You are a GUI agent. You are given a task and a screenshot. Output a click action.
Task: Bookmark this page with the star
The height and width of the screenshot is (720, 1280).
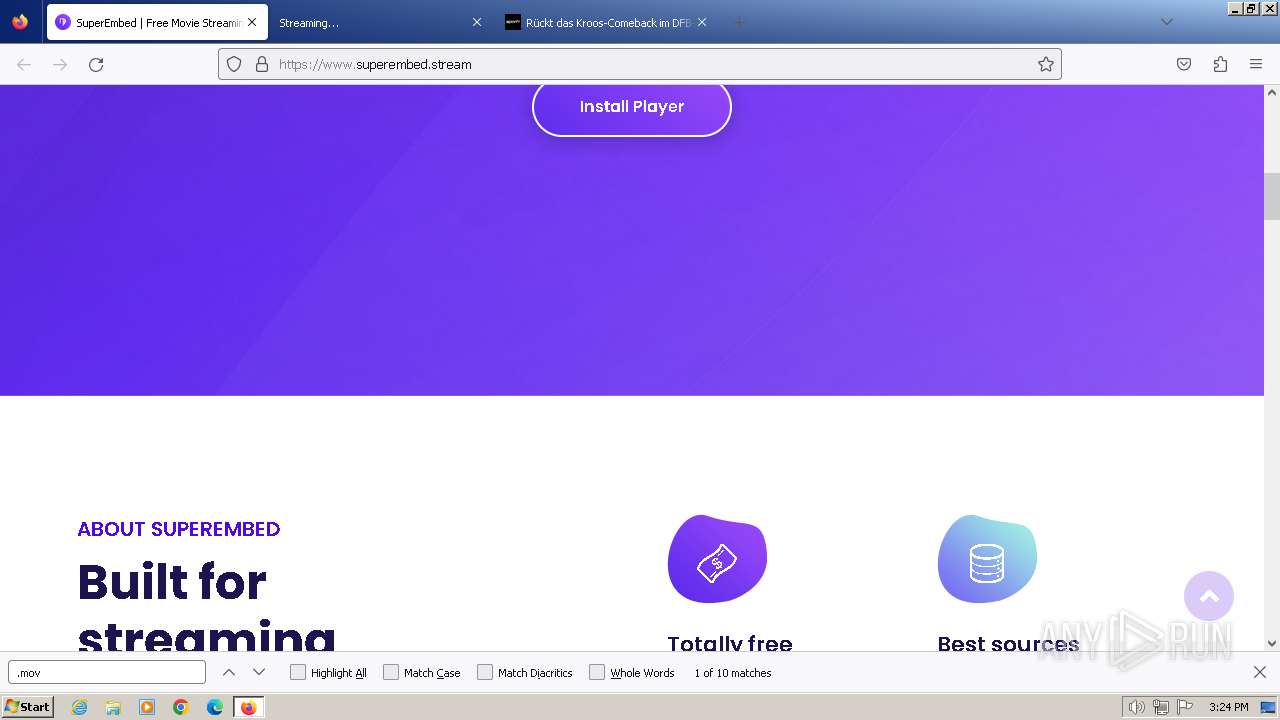click(x=1046, y=64)
